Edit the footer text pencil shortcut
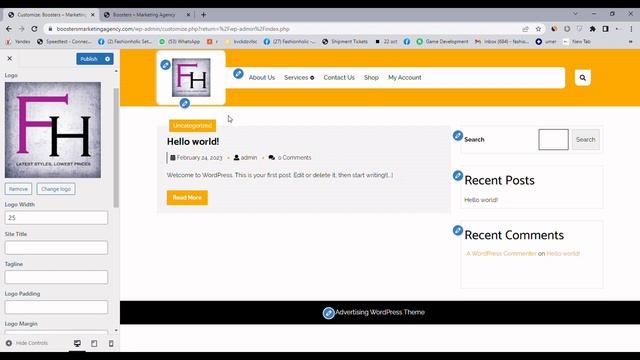Screen dimensions: 640x360 pos(329,313)
